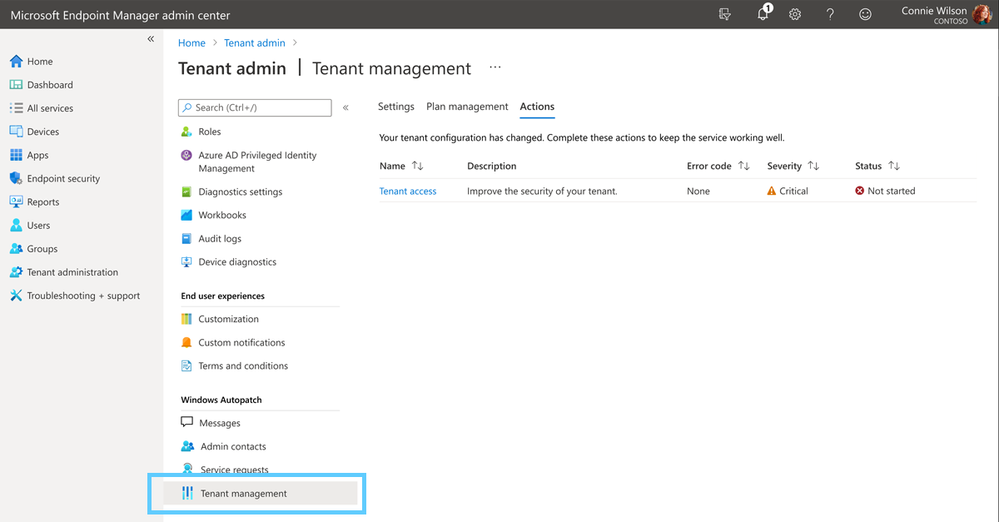999x522 pixels.
Task: Click the All services list icon
Action: click(x=16, y=108)
